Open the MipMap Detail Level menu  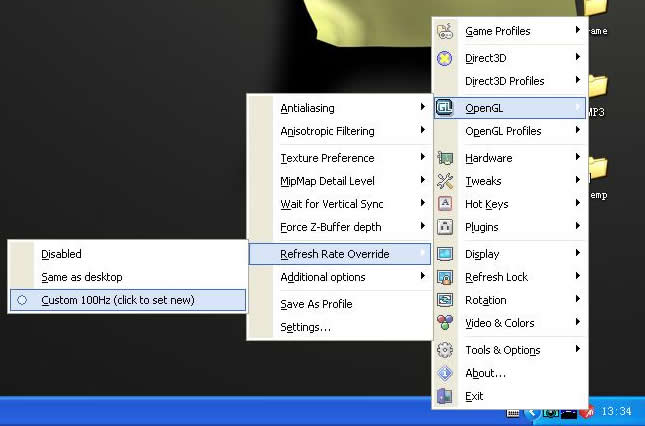(327, 181)
